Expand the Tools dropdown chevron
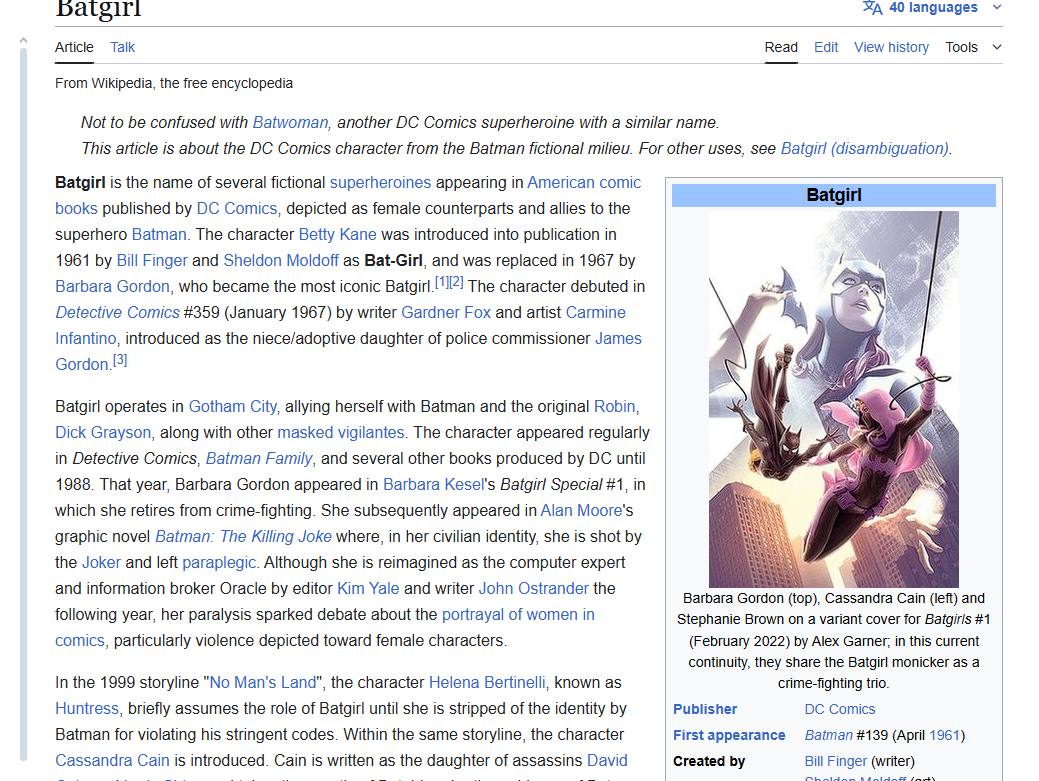 point(997,47)
